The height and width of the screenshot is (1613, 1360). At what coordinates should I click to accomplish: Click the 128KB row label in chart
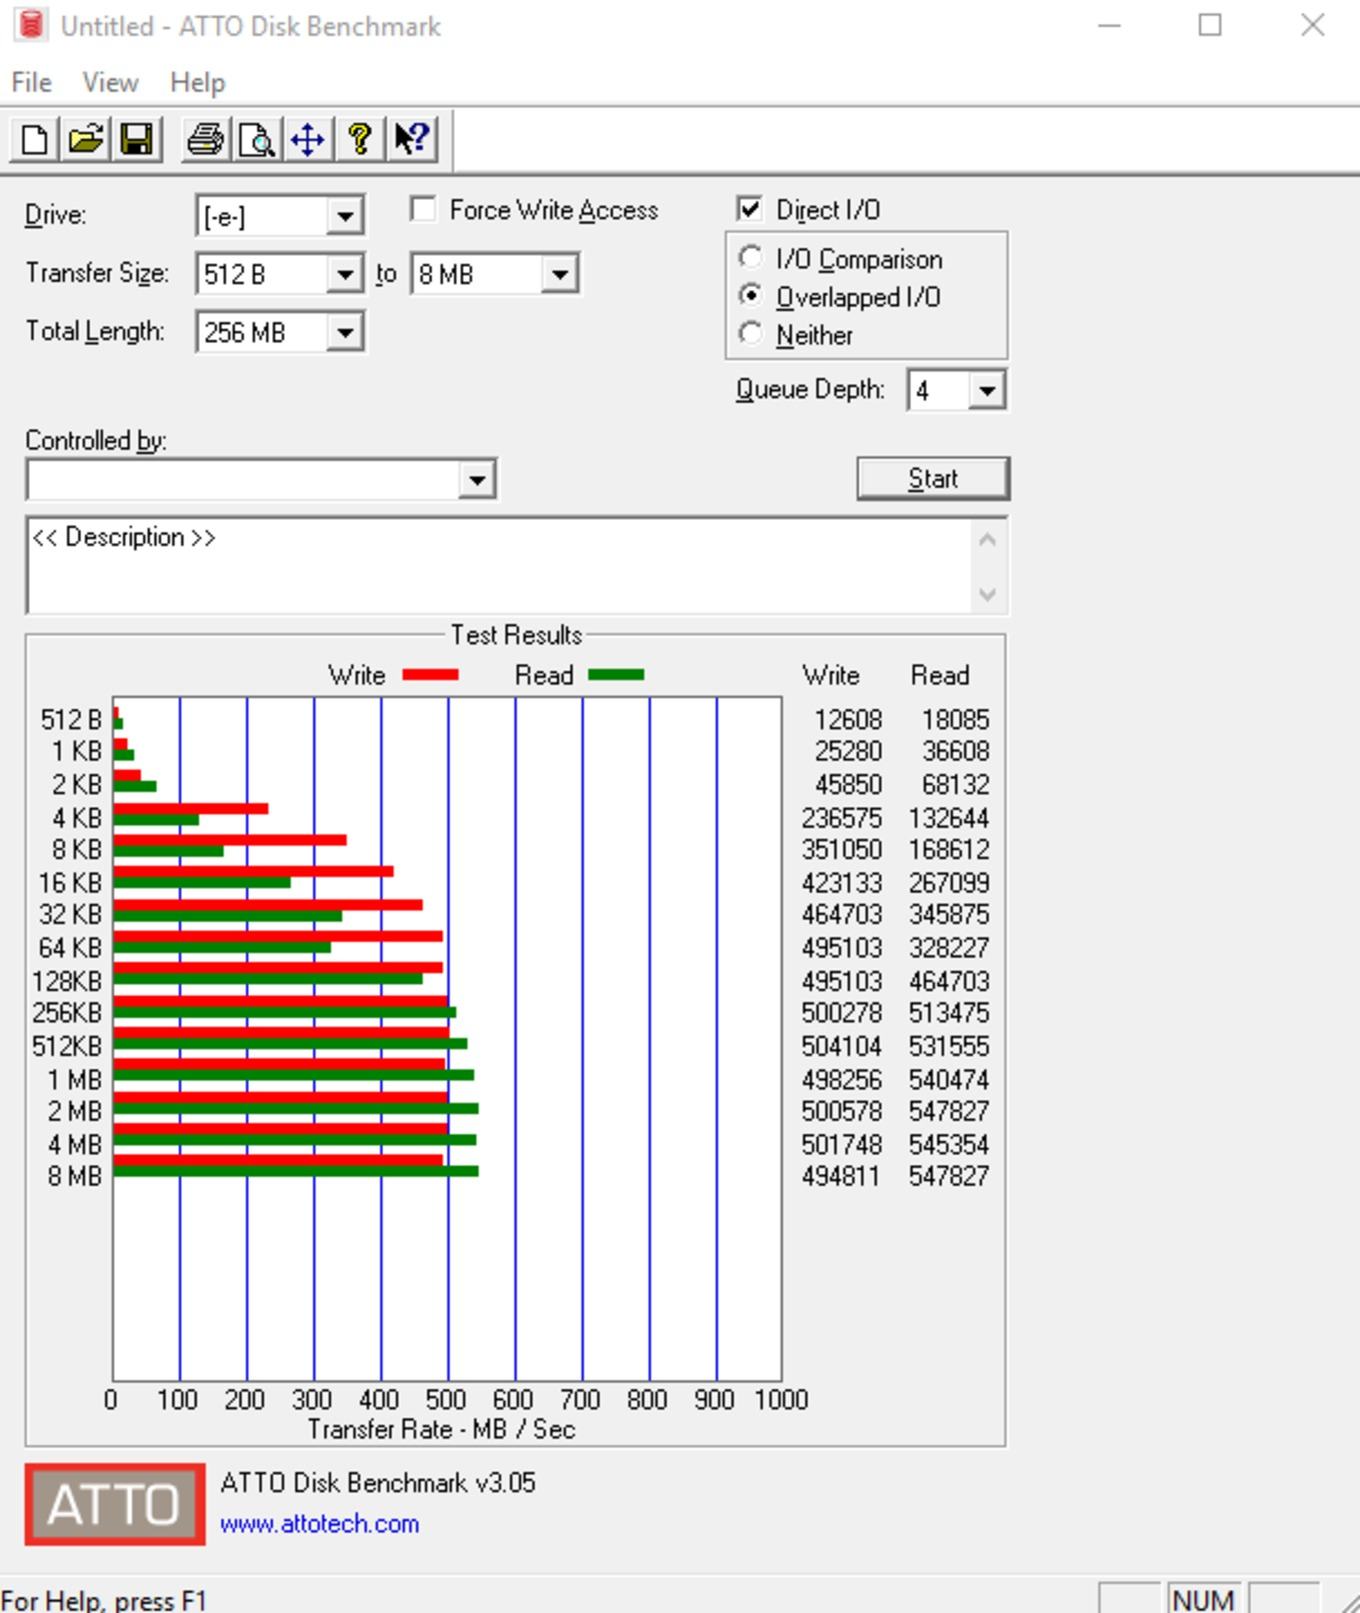click(x=67, y=981)
